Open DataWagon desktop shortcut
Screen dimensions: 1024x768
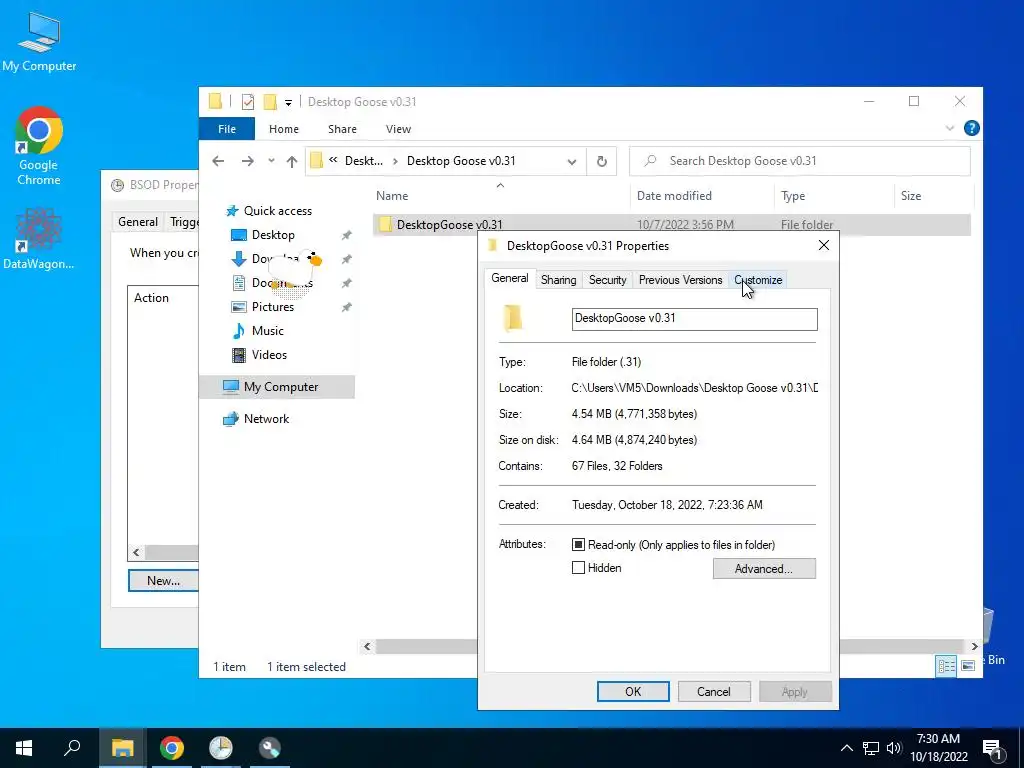[39, 238]
